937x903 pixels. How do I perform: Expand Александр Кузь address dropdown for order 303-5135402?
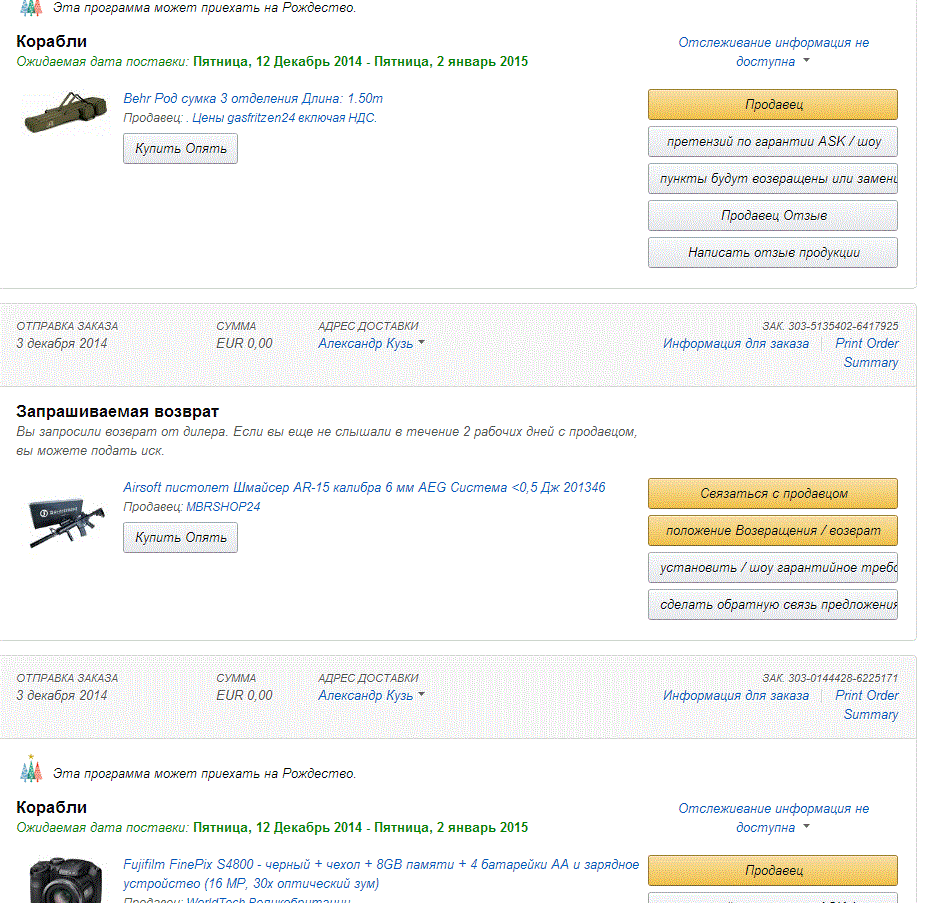pyautogui.click(x=421, y=344)
